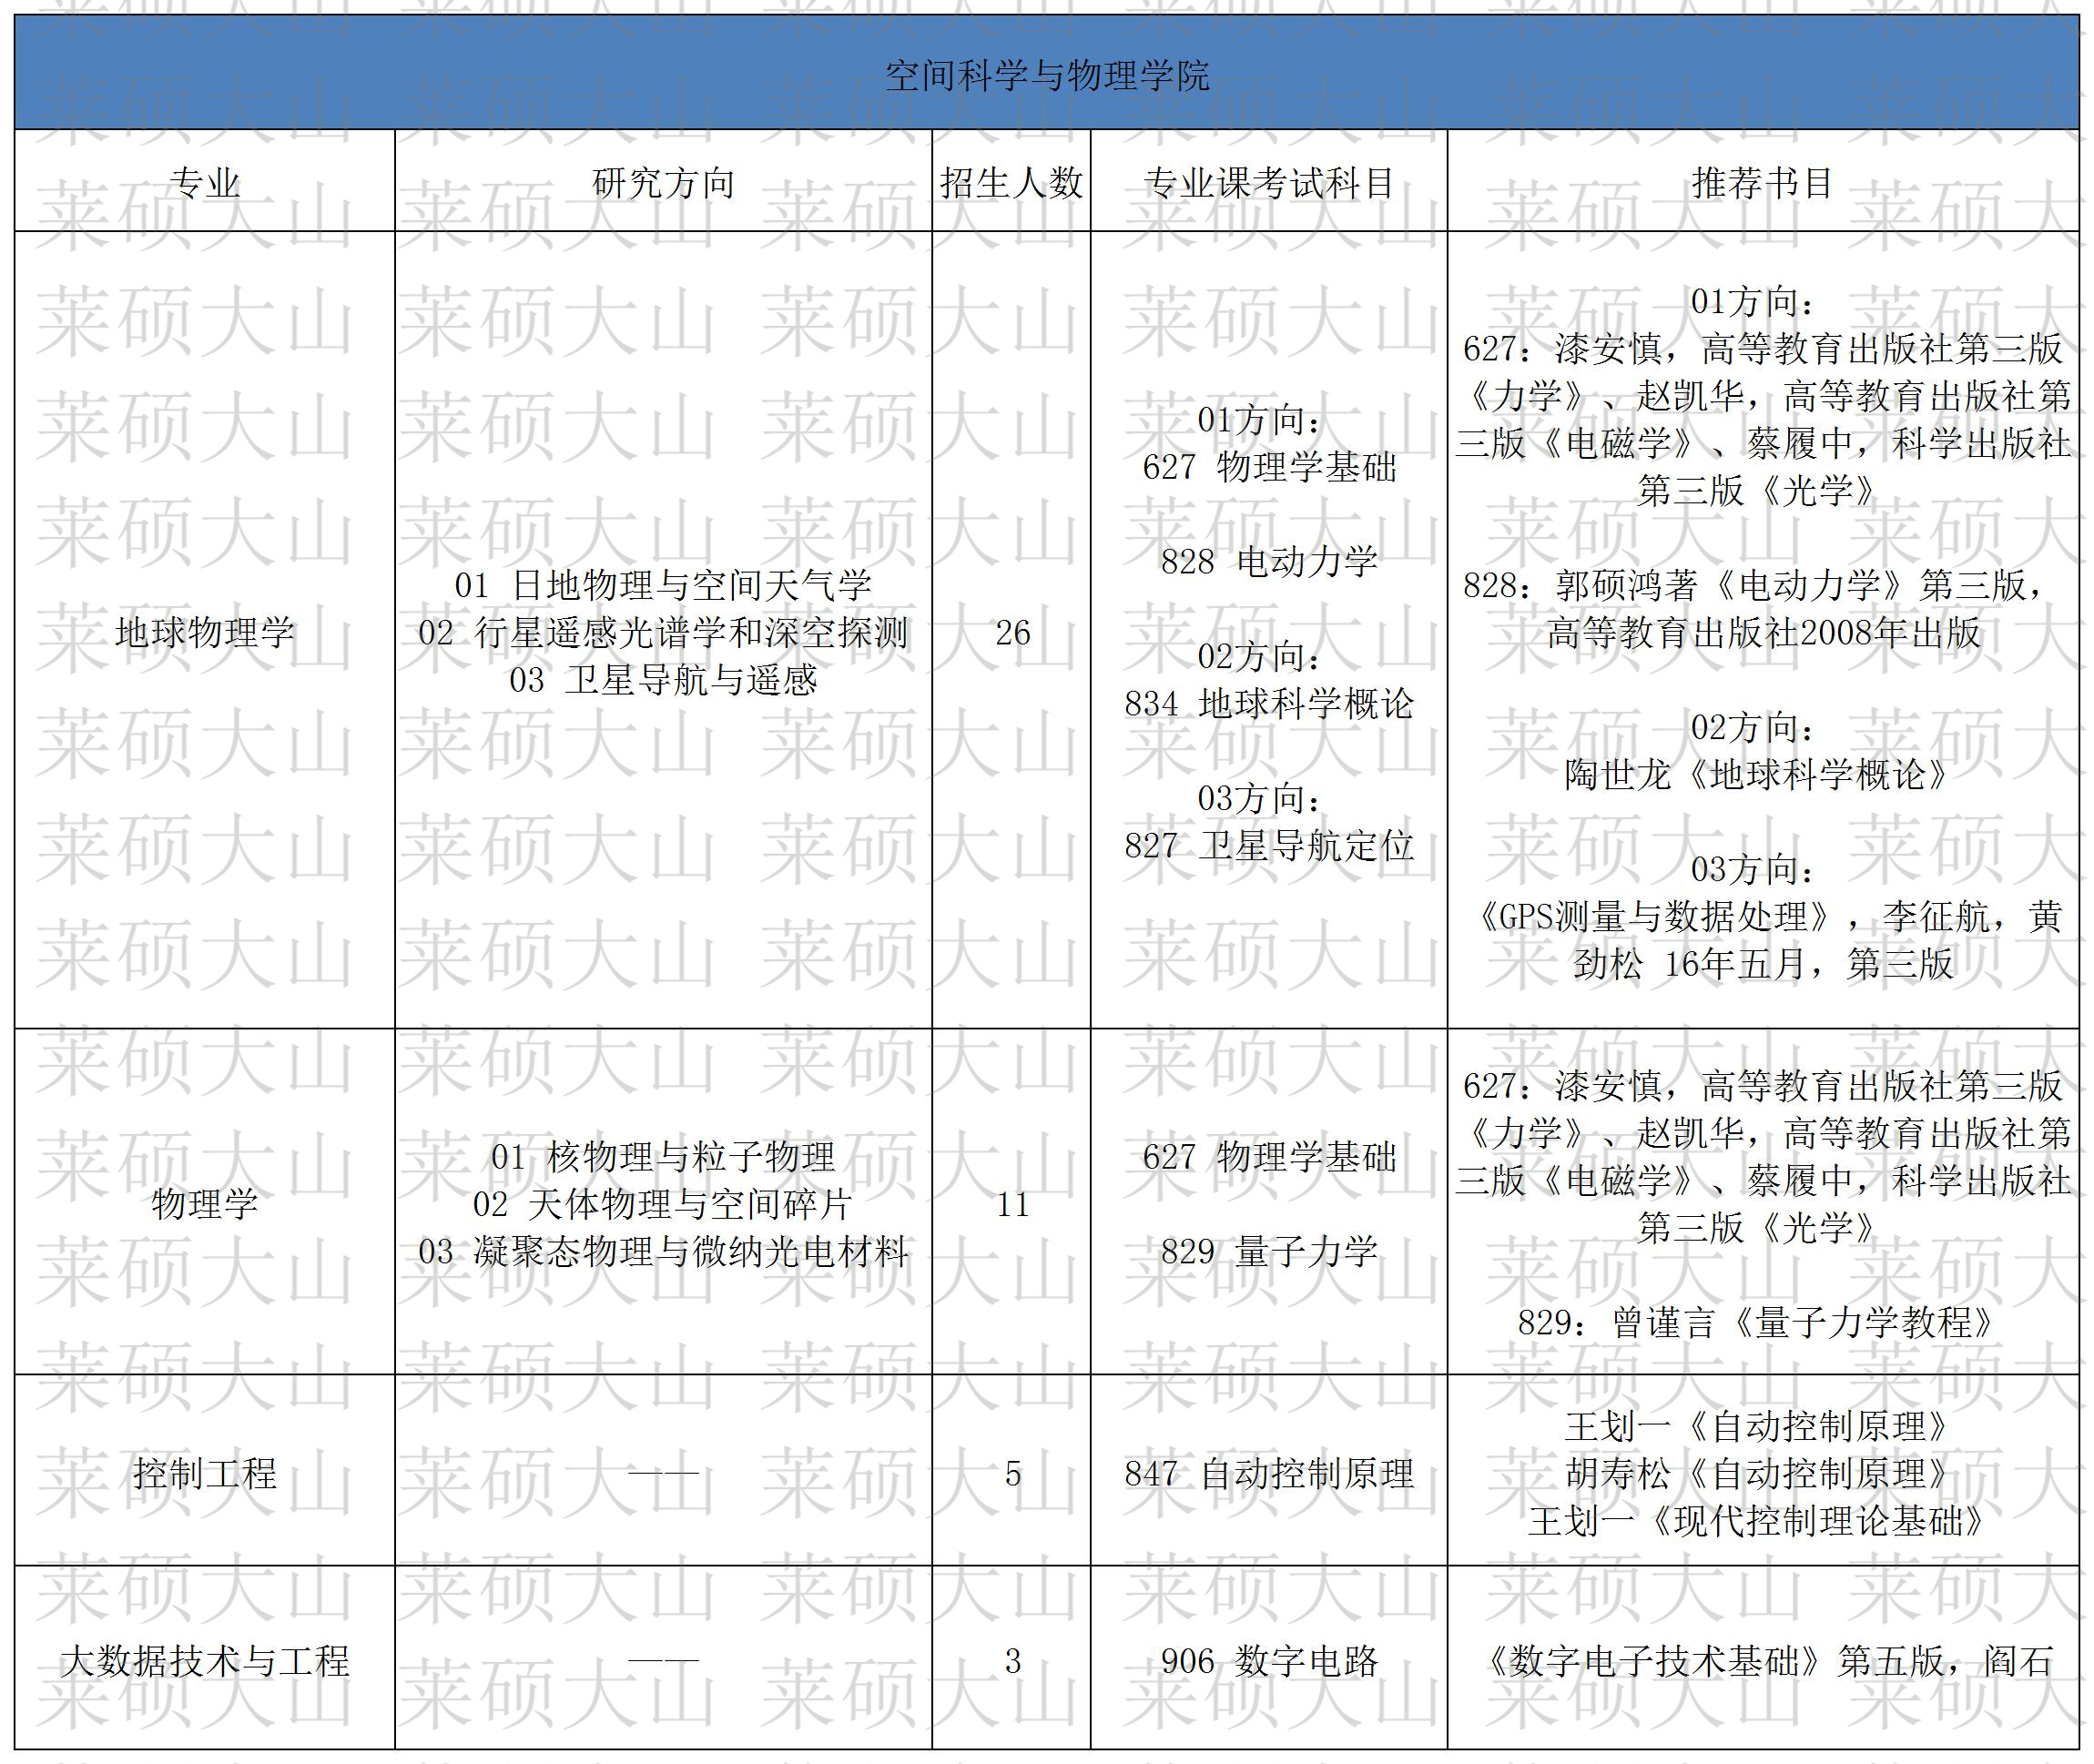Select the 专业 column header

click(205, 183)
